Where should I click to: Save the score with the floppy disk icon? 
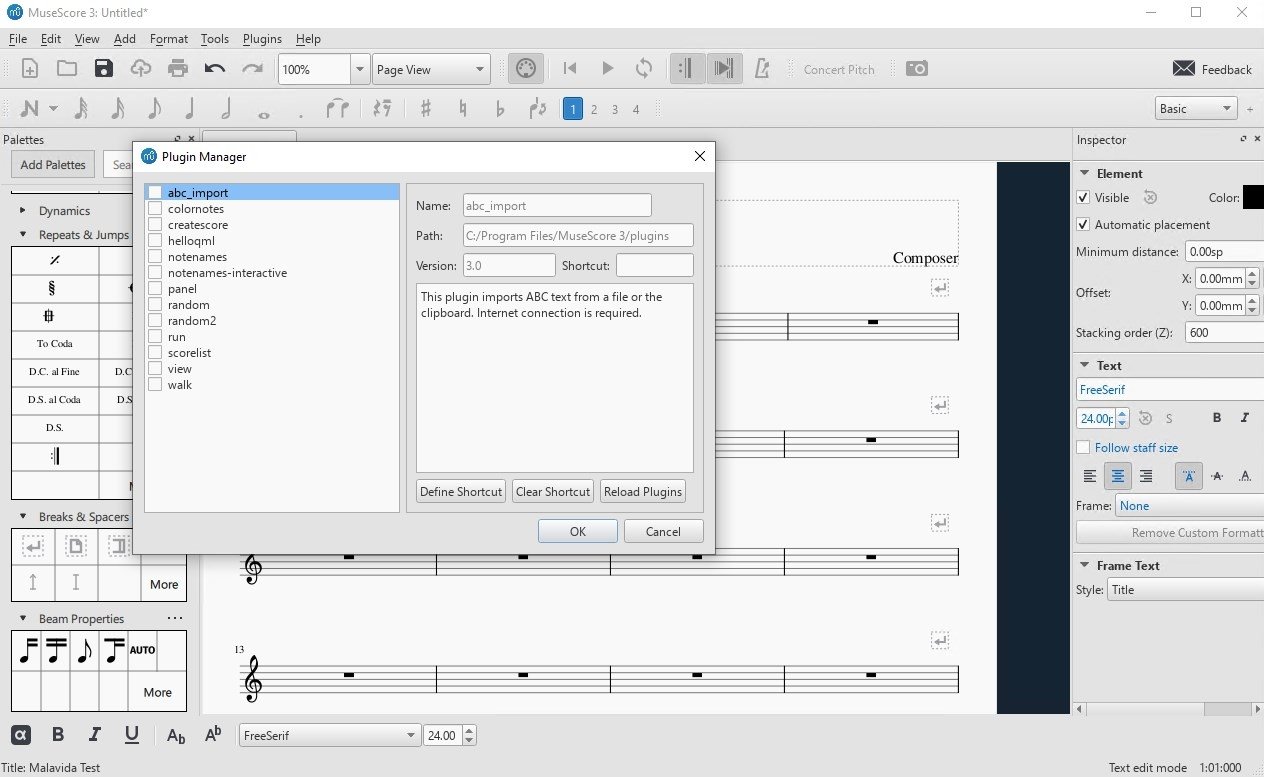pos(104,69)
